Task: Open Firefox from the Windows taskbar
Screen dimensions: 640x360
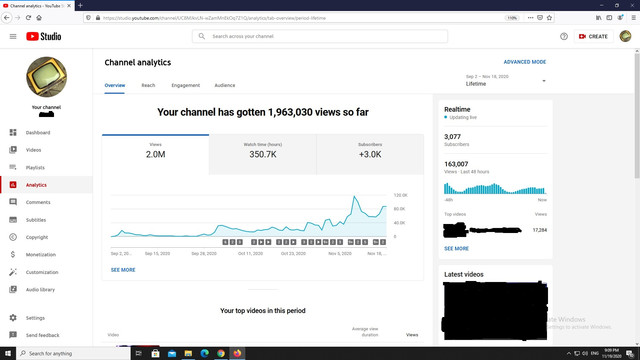Action: (x=237, y=353)
